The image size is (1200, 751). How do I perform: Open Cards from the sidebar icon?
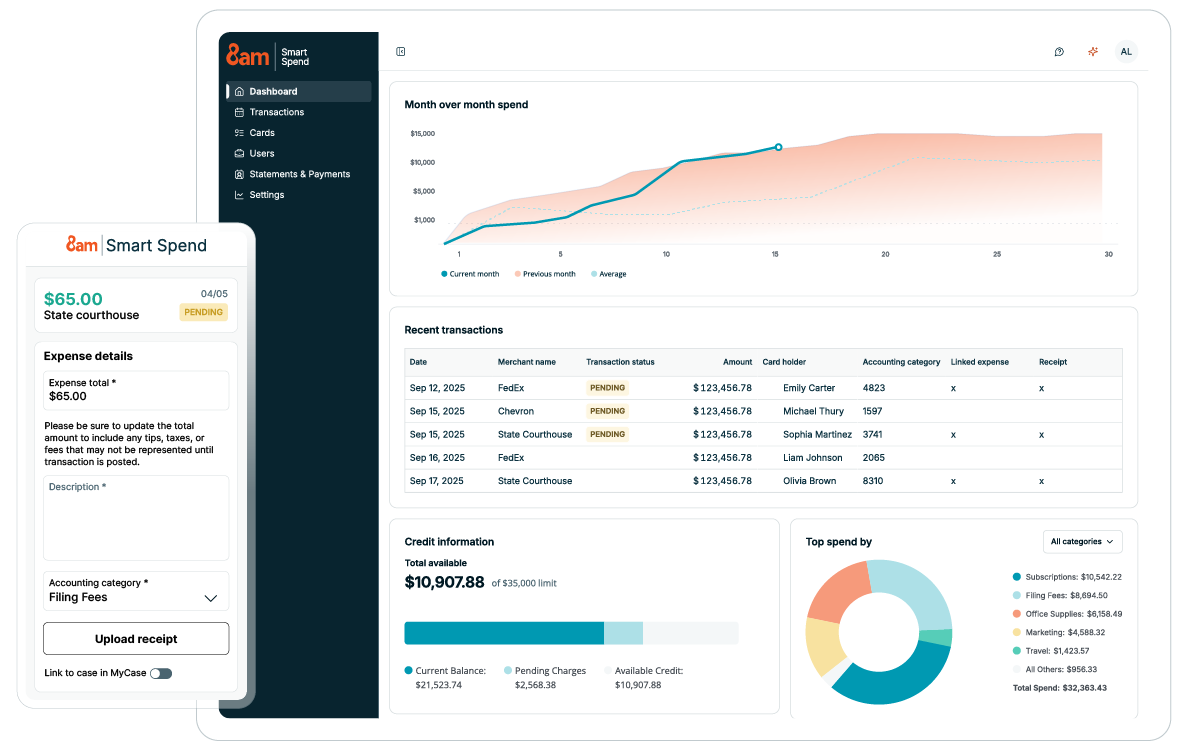click(x=239, y=132)
